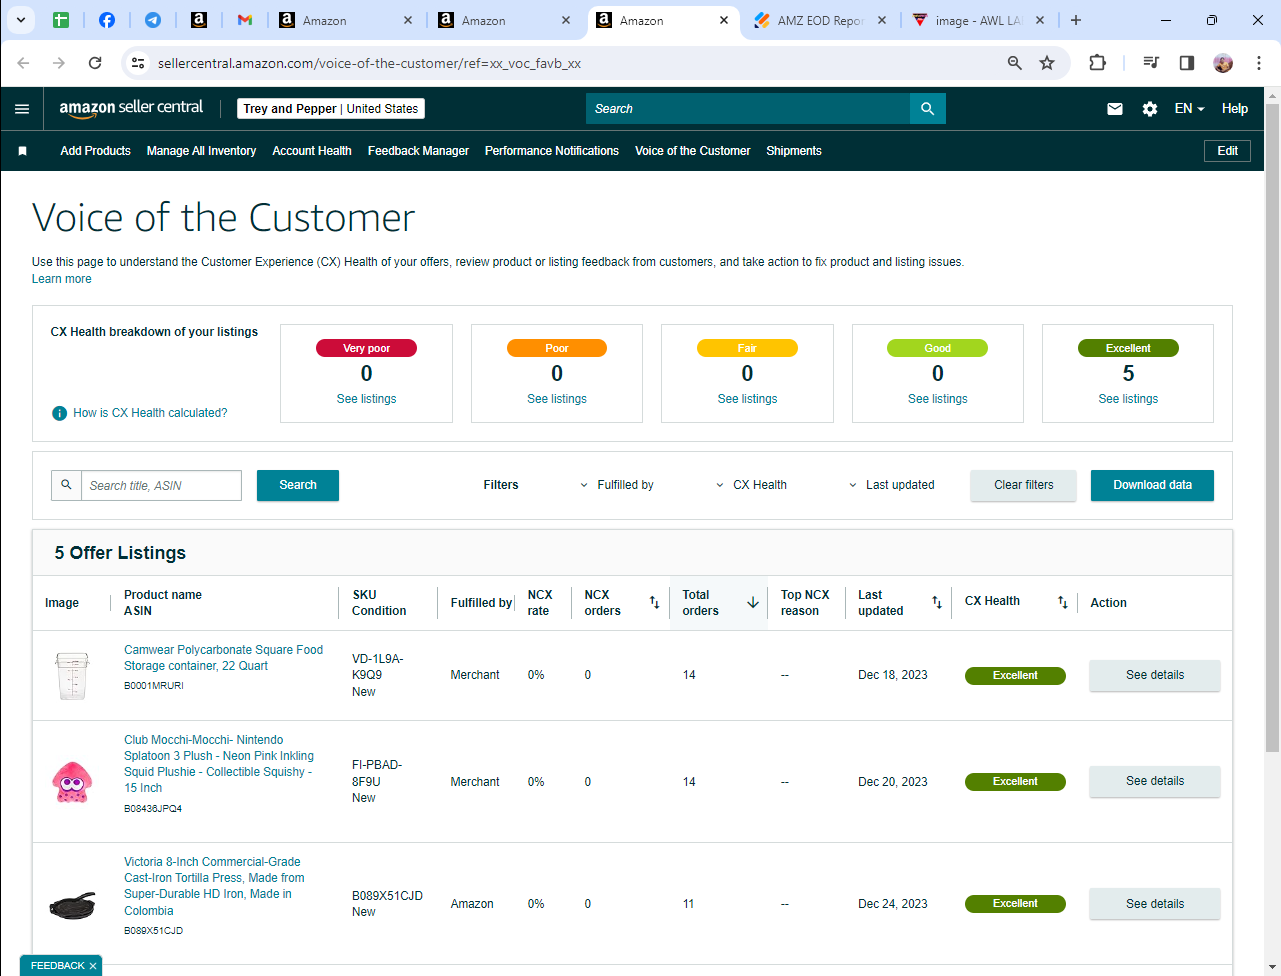Expand the CX Health filter

pos(751,485)
